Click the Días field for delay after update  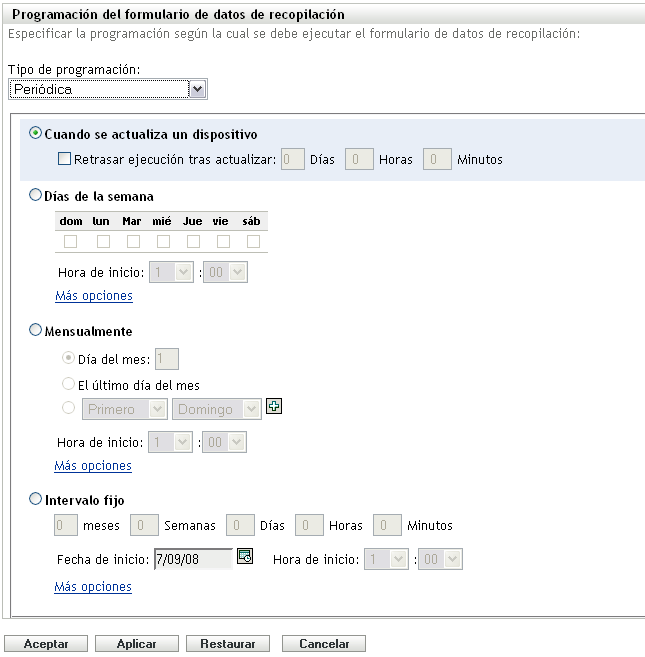[x=293, y=159]
